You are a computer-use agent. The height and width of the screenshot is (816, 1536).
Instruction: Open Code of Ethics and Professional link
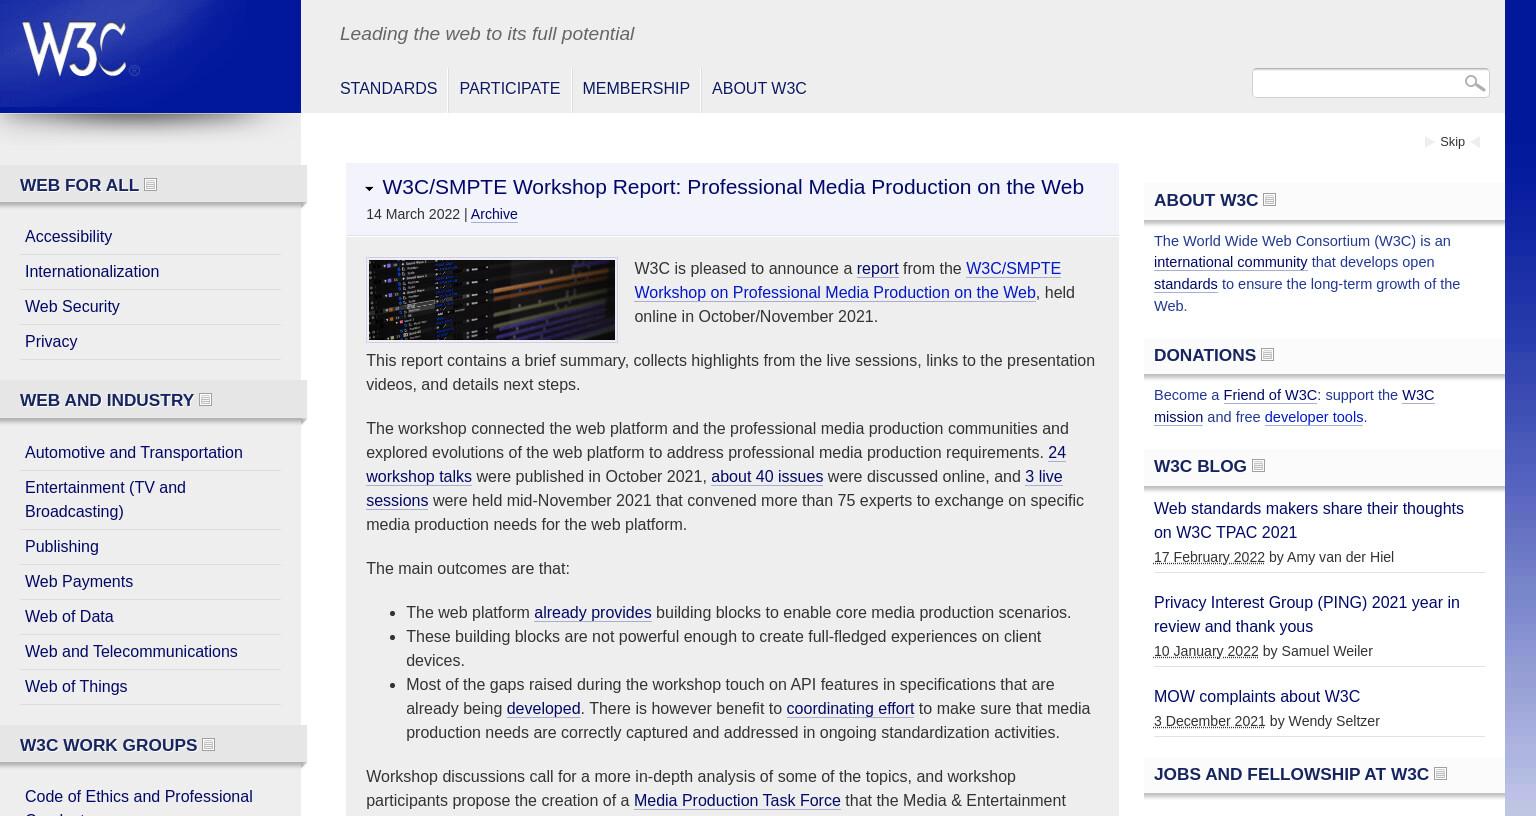point(139,803)
